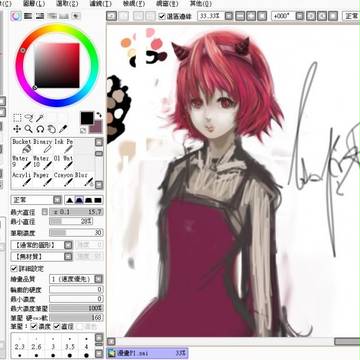Select the rectangular selection tool
Screen dimensions: 360x360
pyautogui.click(x=17, y=118)
